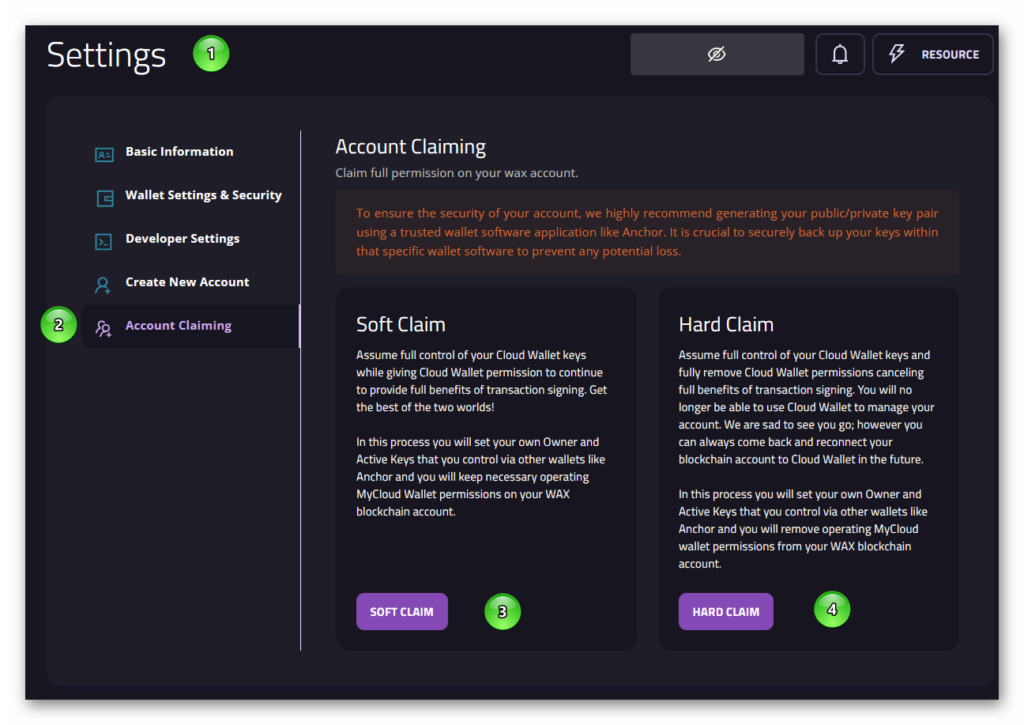Select the Account Claiming menu entry
Viewport: 1024px width, 725px height.
tap(190, 326)
